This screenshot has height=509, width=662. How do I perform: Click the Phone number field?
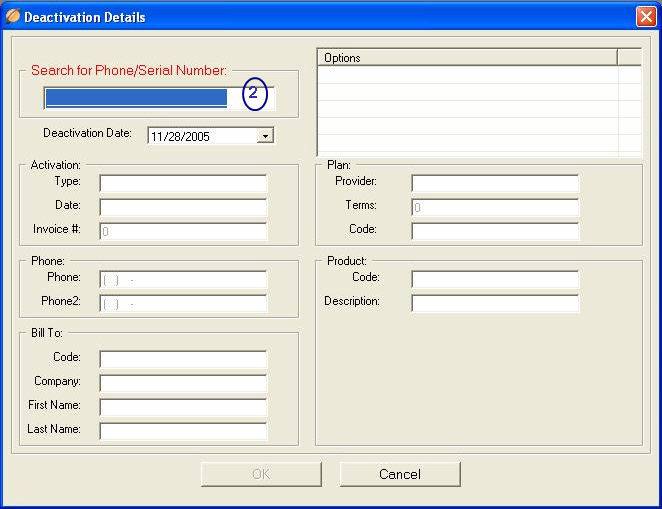[x=183, y=279]
